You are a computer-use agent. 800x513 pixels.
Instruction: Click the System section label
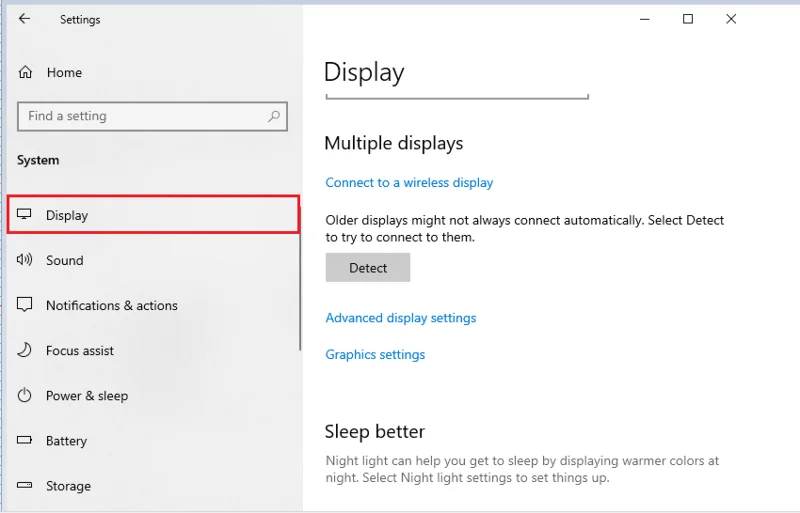[38, 160]
